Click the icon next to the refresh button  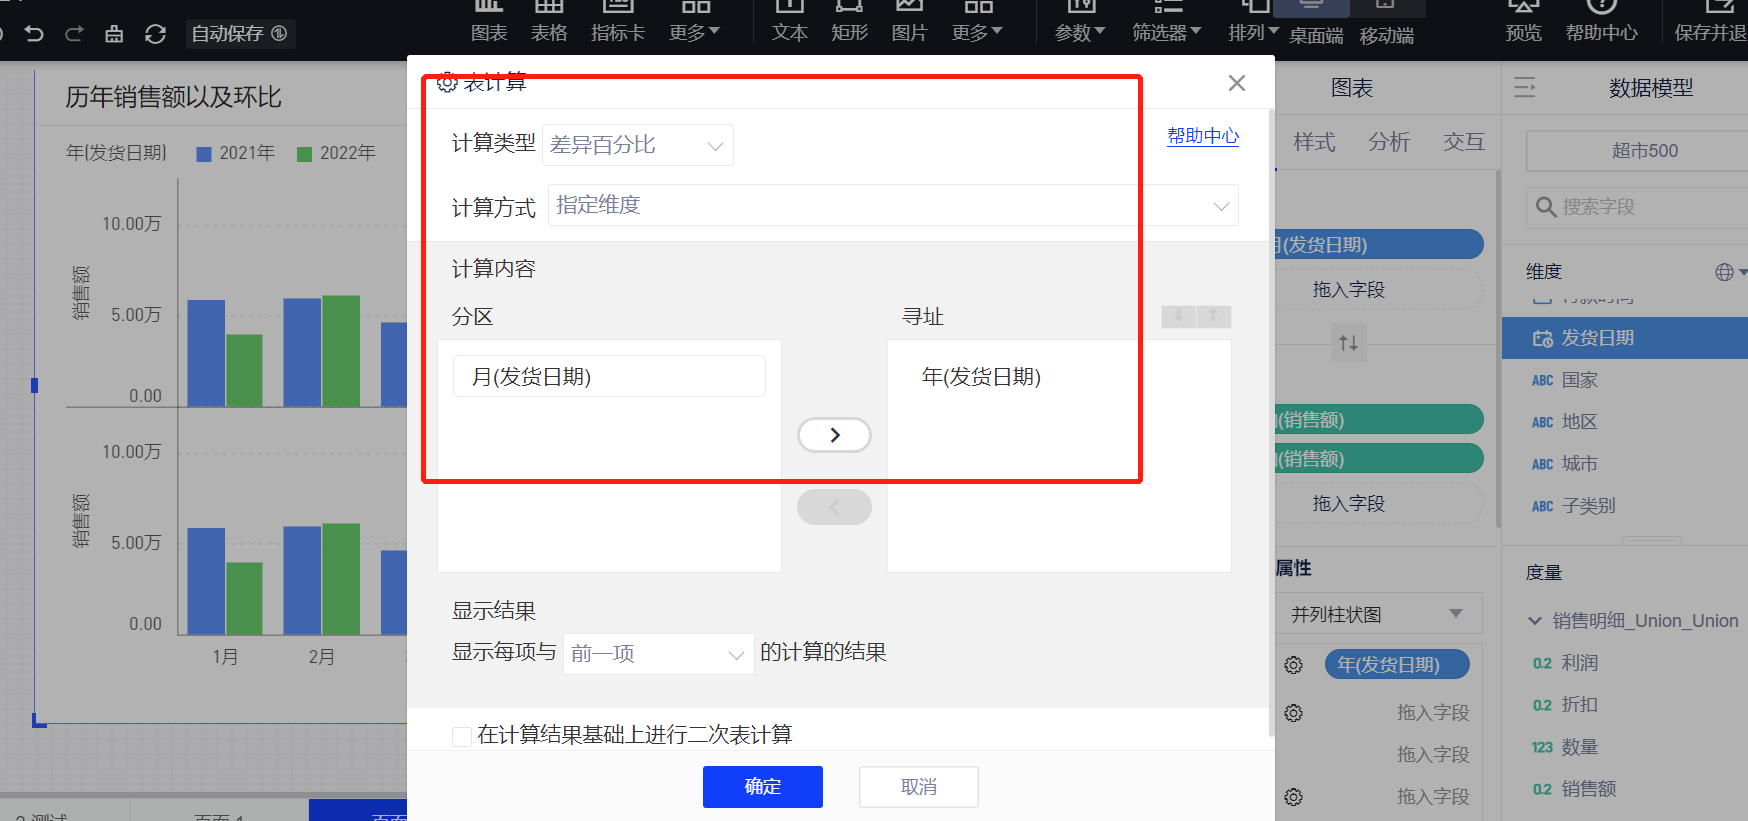point(114,34)
